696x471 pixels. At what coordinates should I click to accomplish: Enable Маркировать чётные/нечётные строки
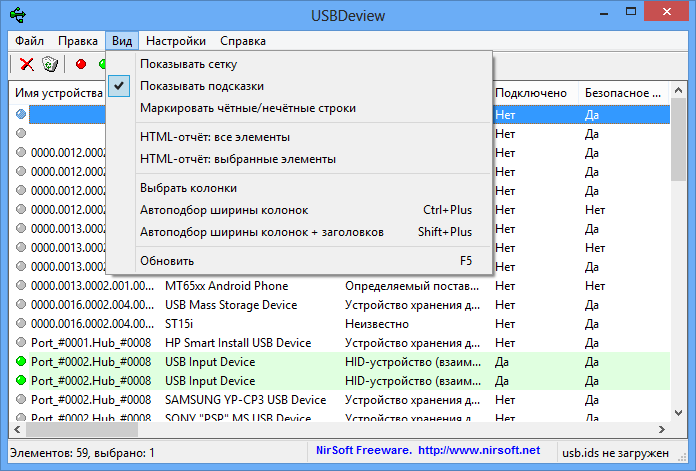pos(299,108)
